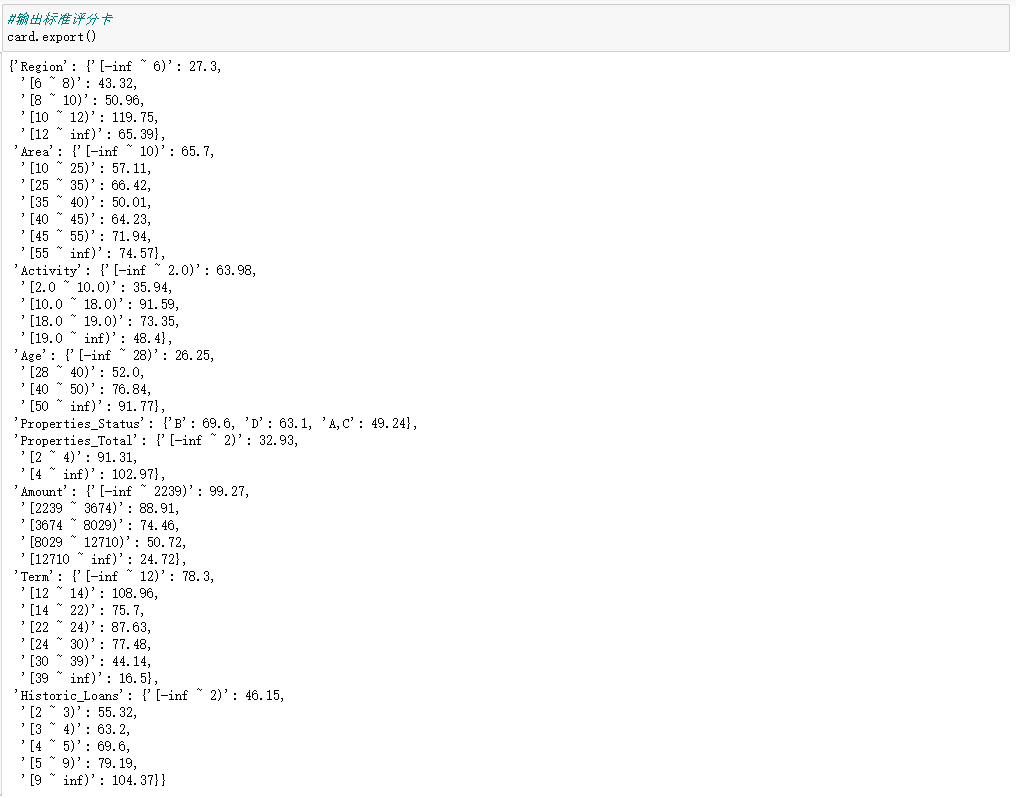Click the 'Term' key in the output
1016x798 pixels.
pos(35,576)
